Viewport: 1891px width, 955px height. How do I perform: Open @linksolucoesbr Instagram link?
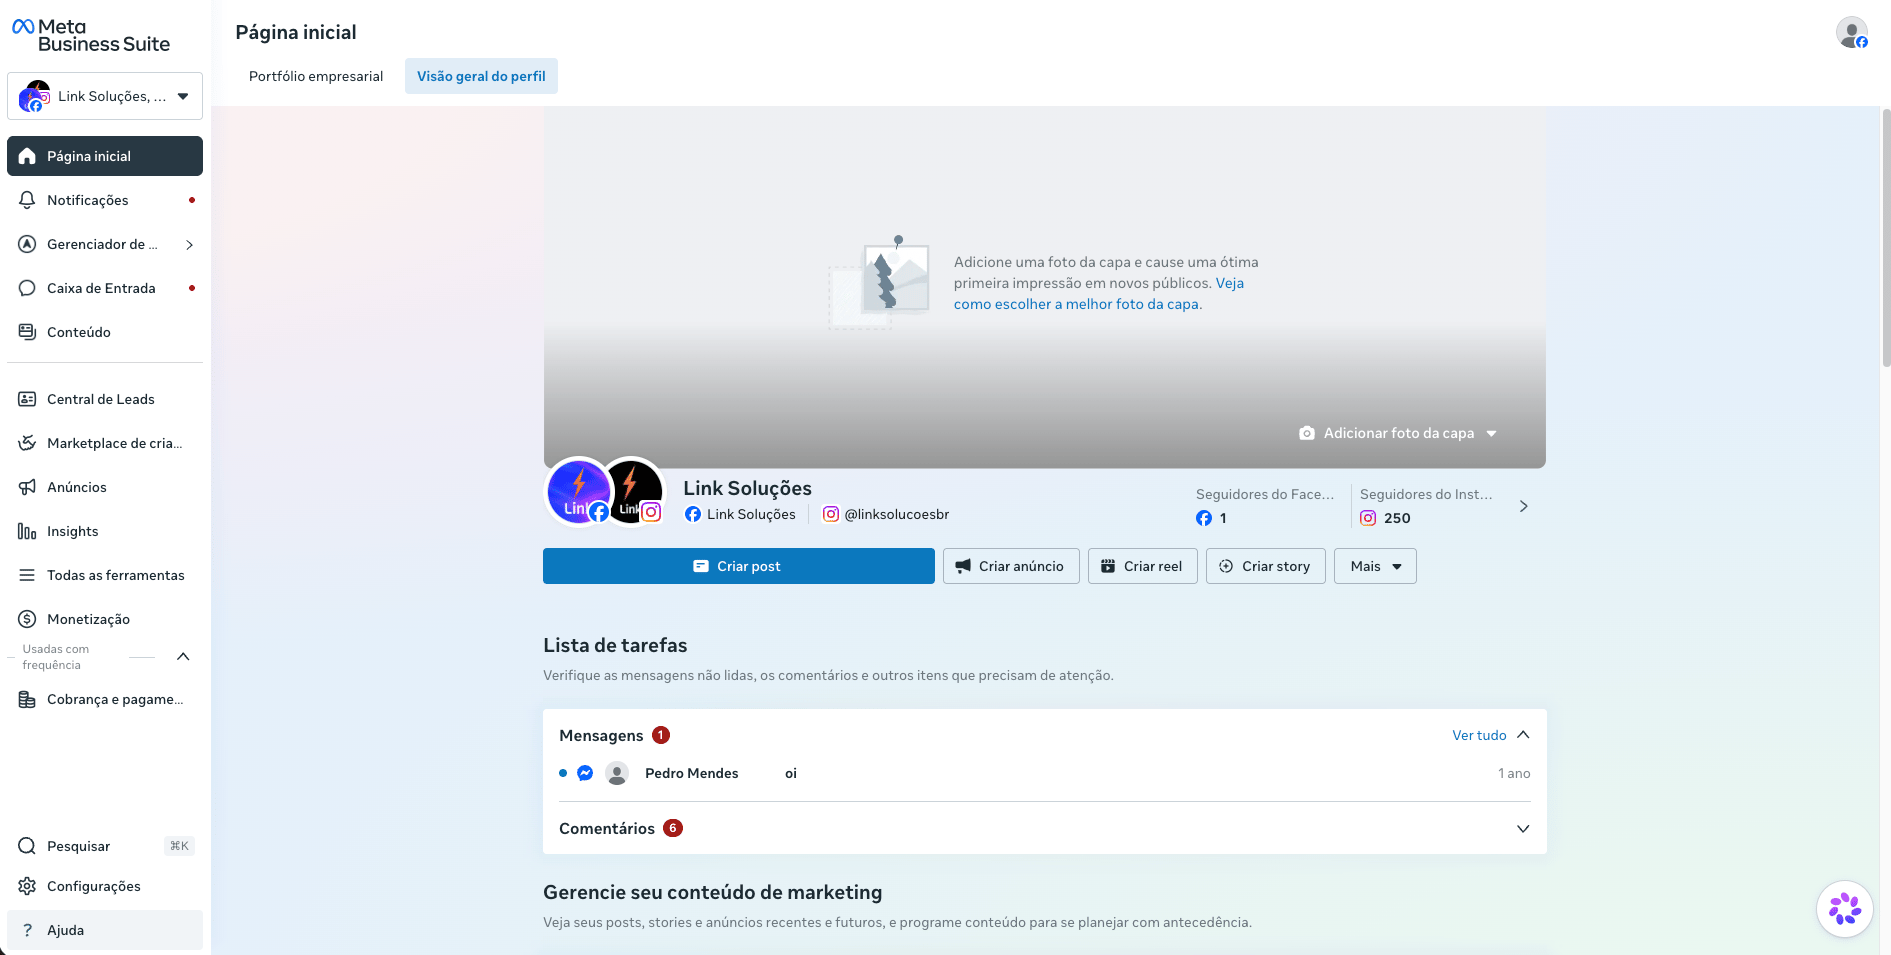point(886,514)
